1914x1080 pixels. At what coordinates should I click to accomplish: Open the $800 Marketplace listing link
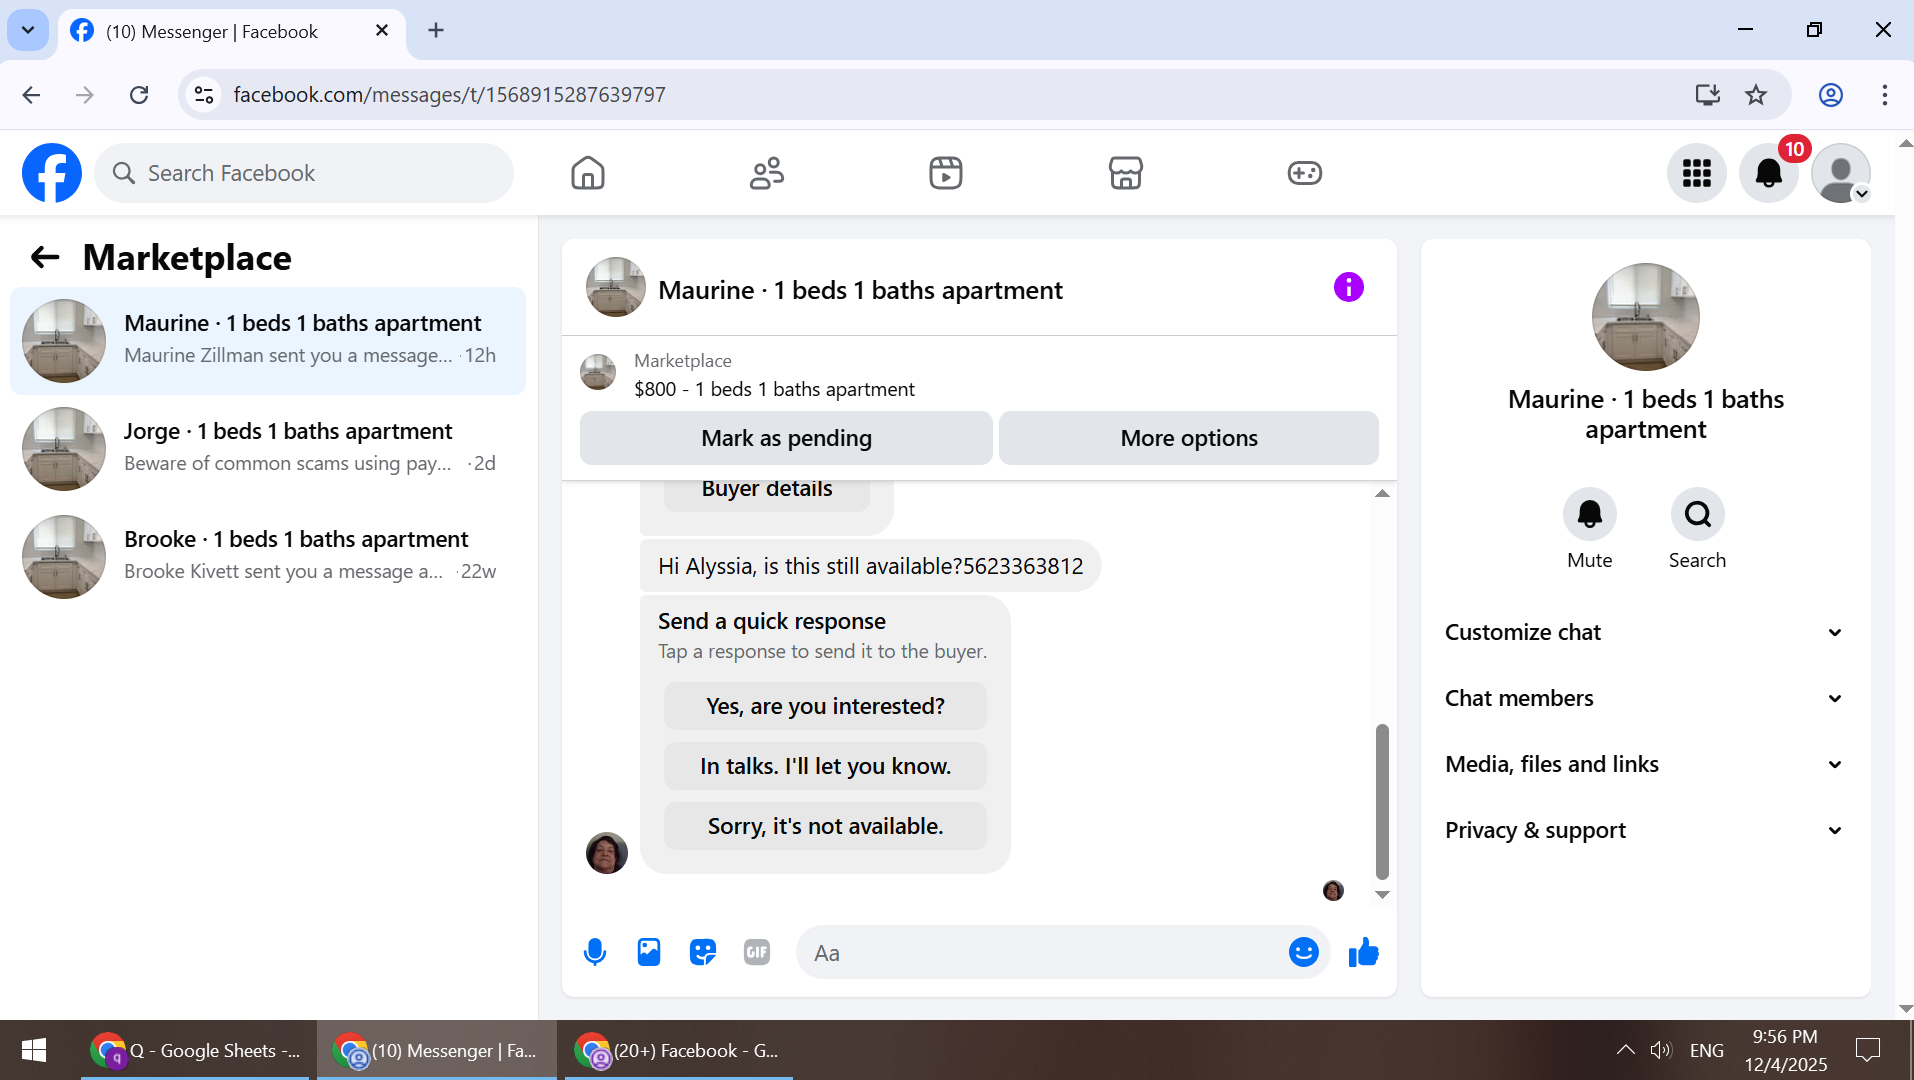[774, 389]
